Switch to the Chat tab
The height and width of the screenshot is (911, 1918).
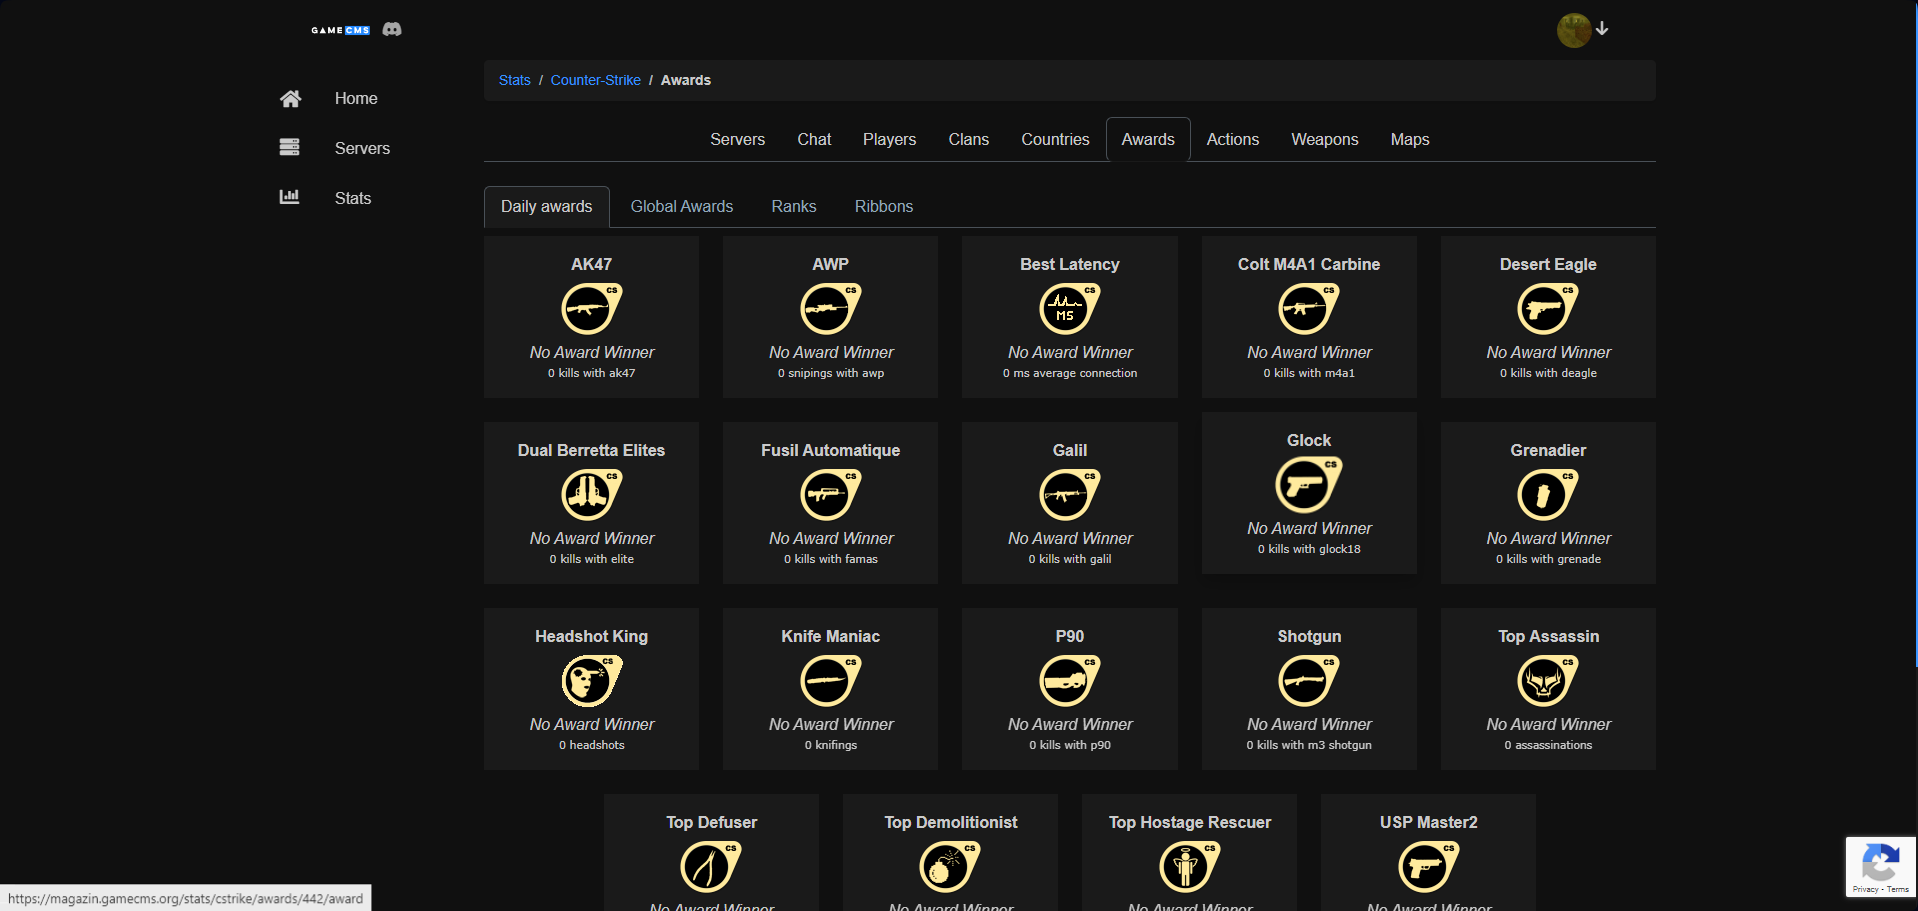coord(814,139)
